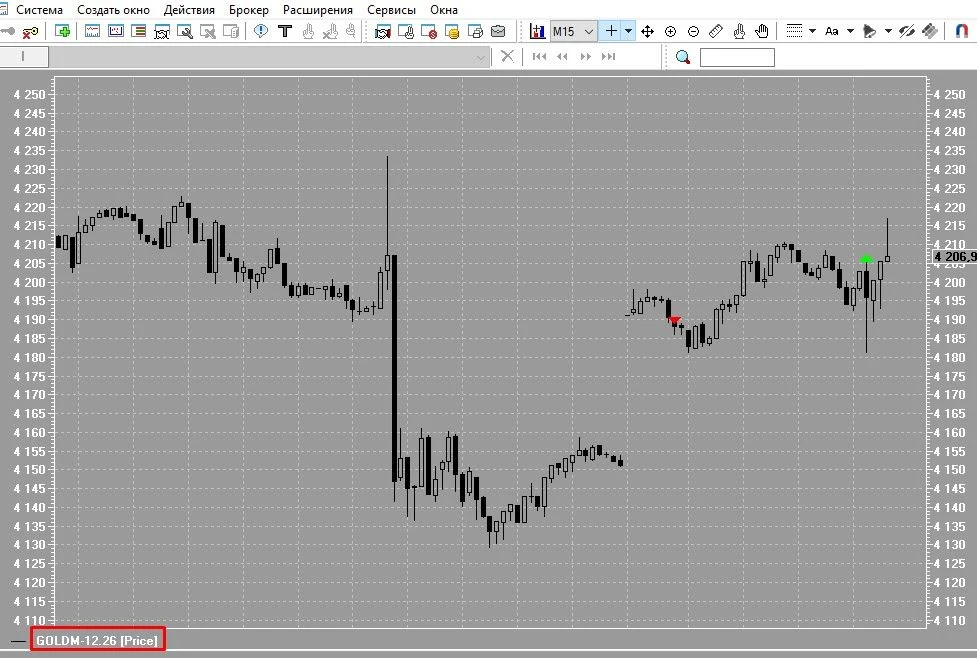Click the blue exclamation alert icon

click(261, 31)
